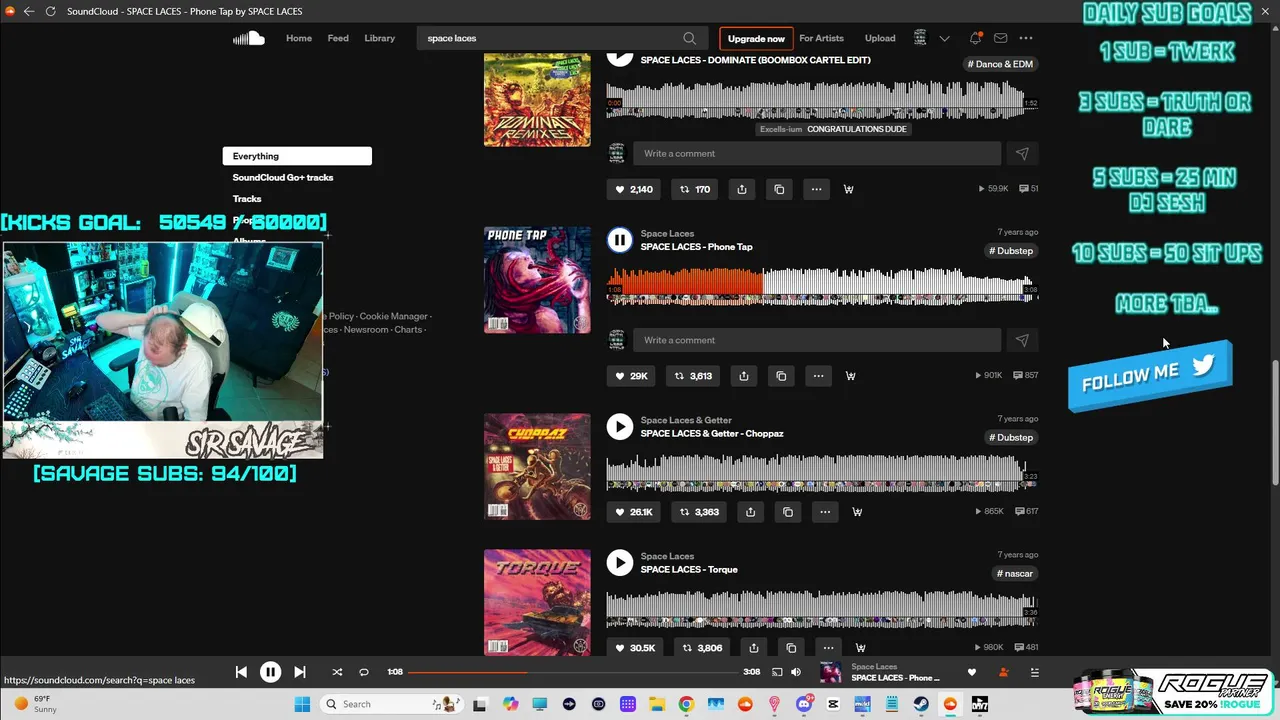
Task: Open the notifications bell
Action: (x=975, y=38)
